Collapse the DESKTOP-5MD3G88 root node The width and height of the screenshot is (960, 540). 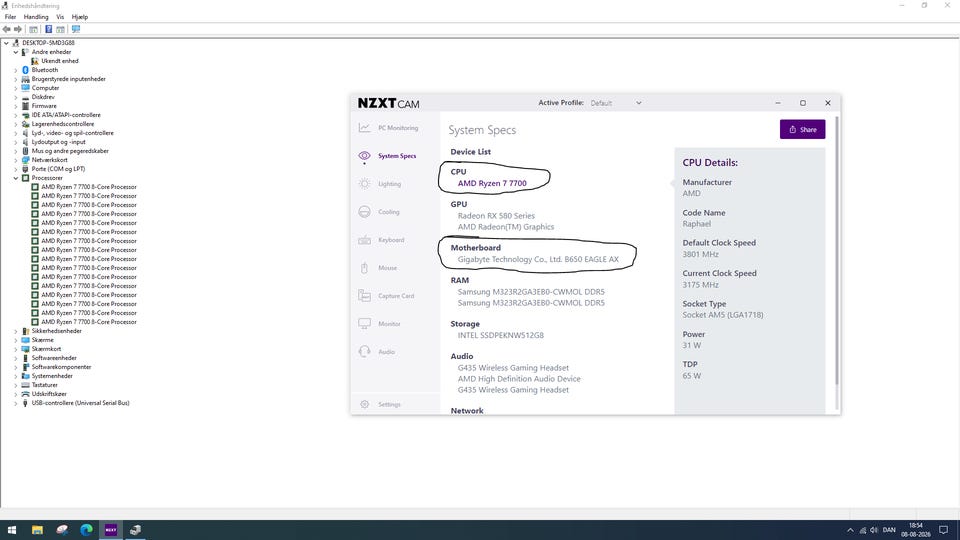[x=6, y=43]
